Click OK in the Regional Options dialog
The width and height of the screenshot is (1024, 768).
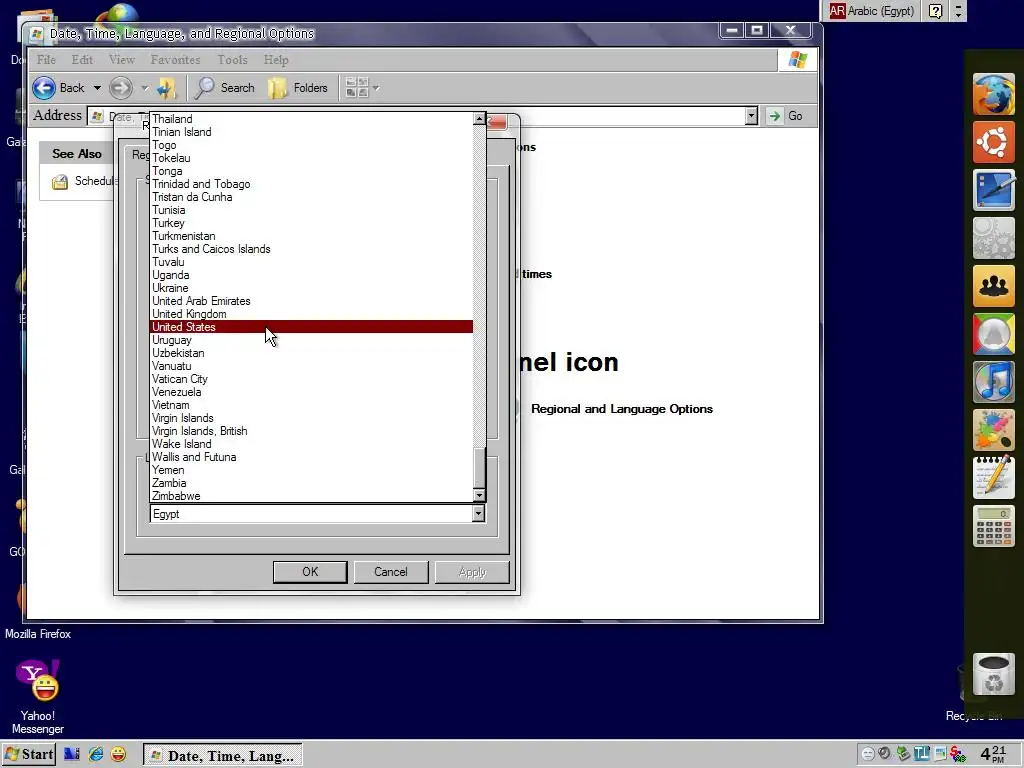[310, 572]
